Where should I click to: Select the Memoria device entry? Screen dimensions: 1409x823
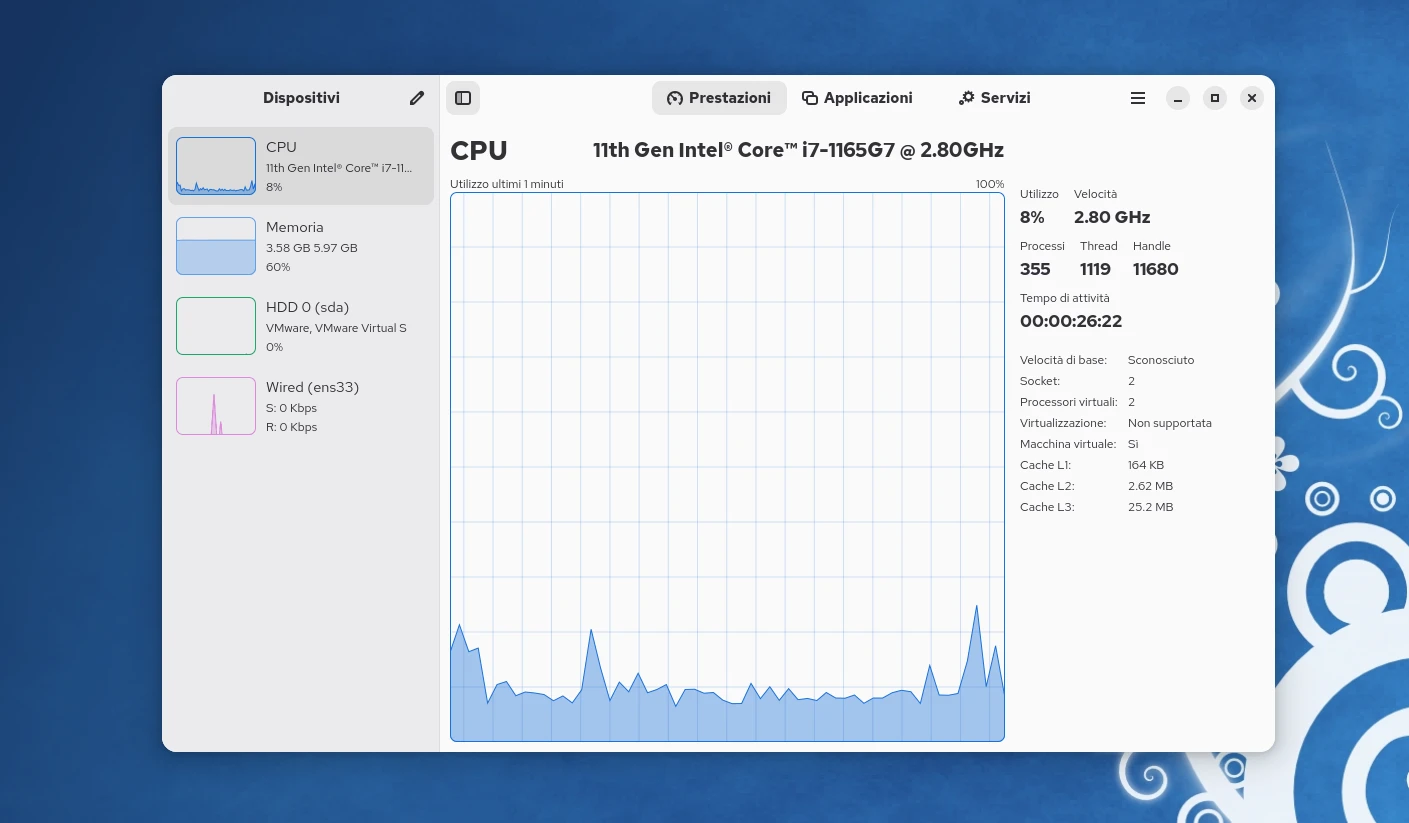pyautogui.click(x=338, y=246)
